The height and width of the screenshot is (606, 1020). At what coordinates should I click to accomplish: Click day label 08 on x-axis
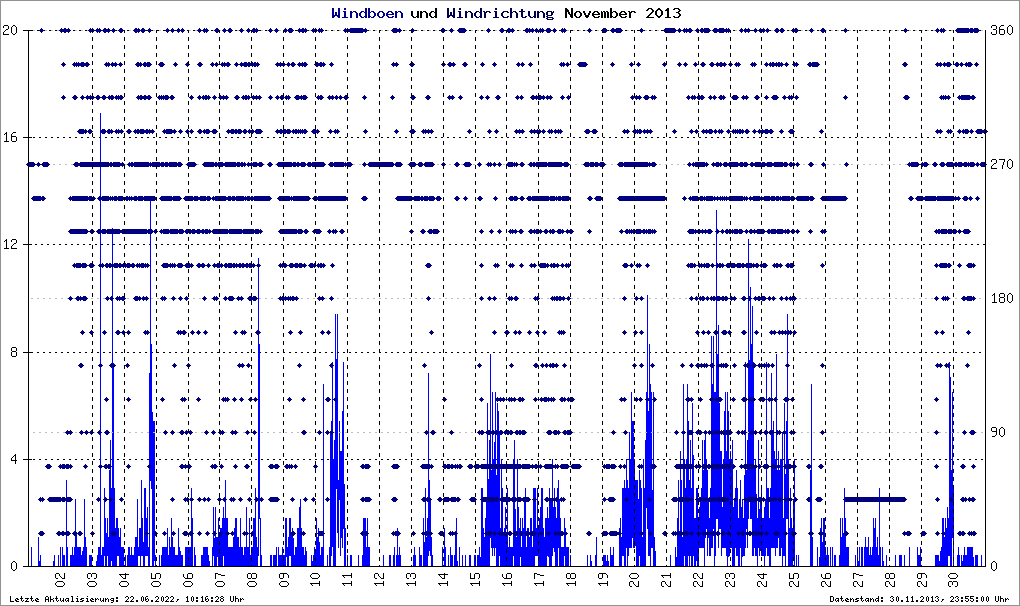[x=252, y=579]
